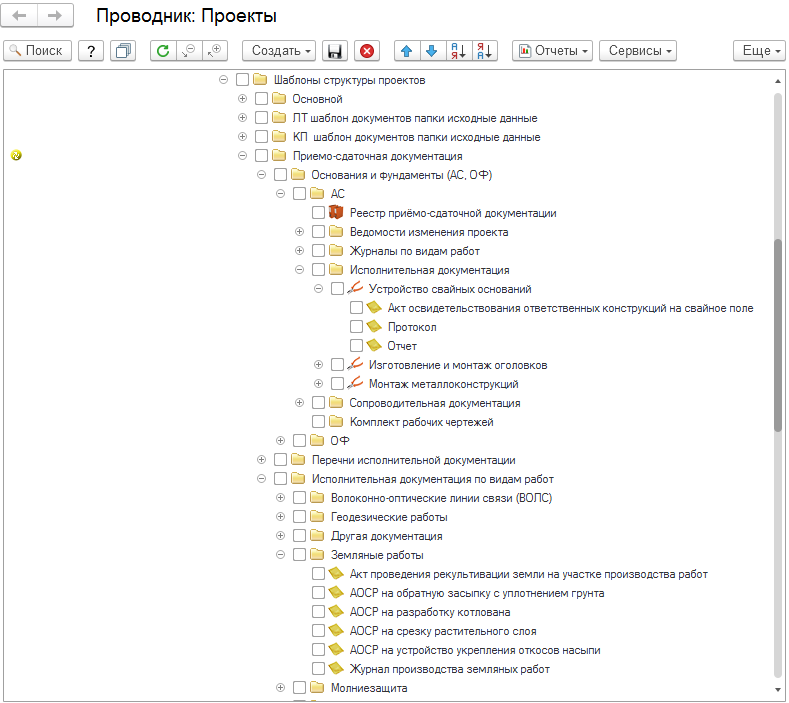The width and height of the screenshot is (789, 703).
Task: Select the Другая документация row
Action: (x=386, y=536)
